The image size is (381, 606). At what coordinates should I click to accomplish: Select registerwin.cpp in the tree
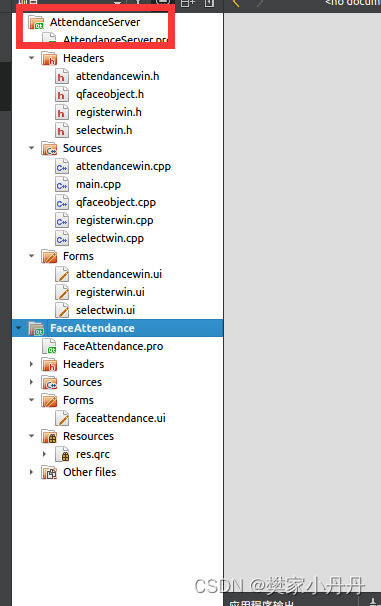coord(114,220)
